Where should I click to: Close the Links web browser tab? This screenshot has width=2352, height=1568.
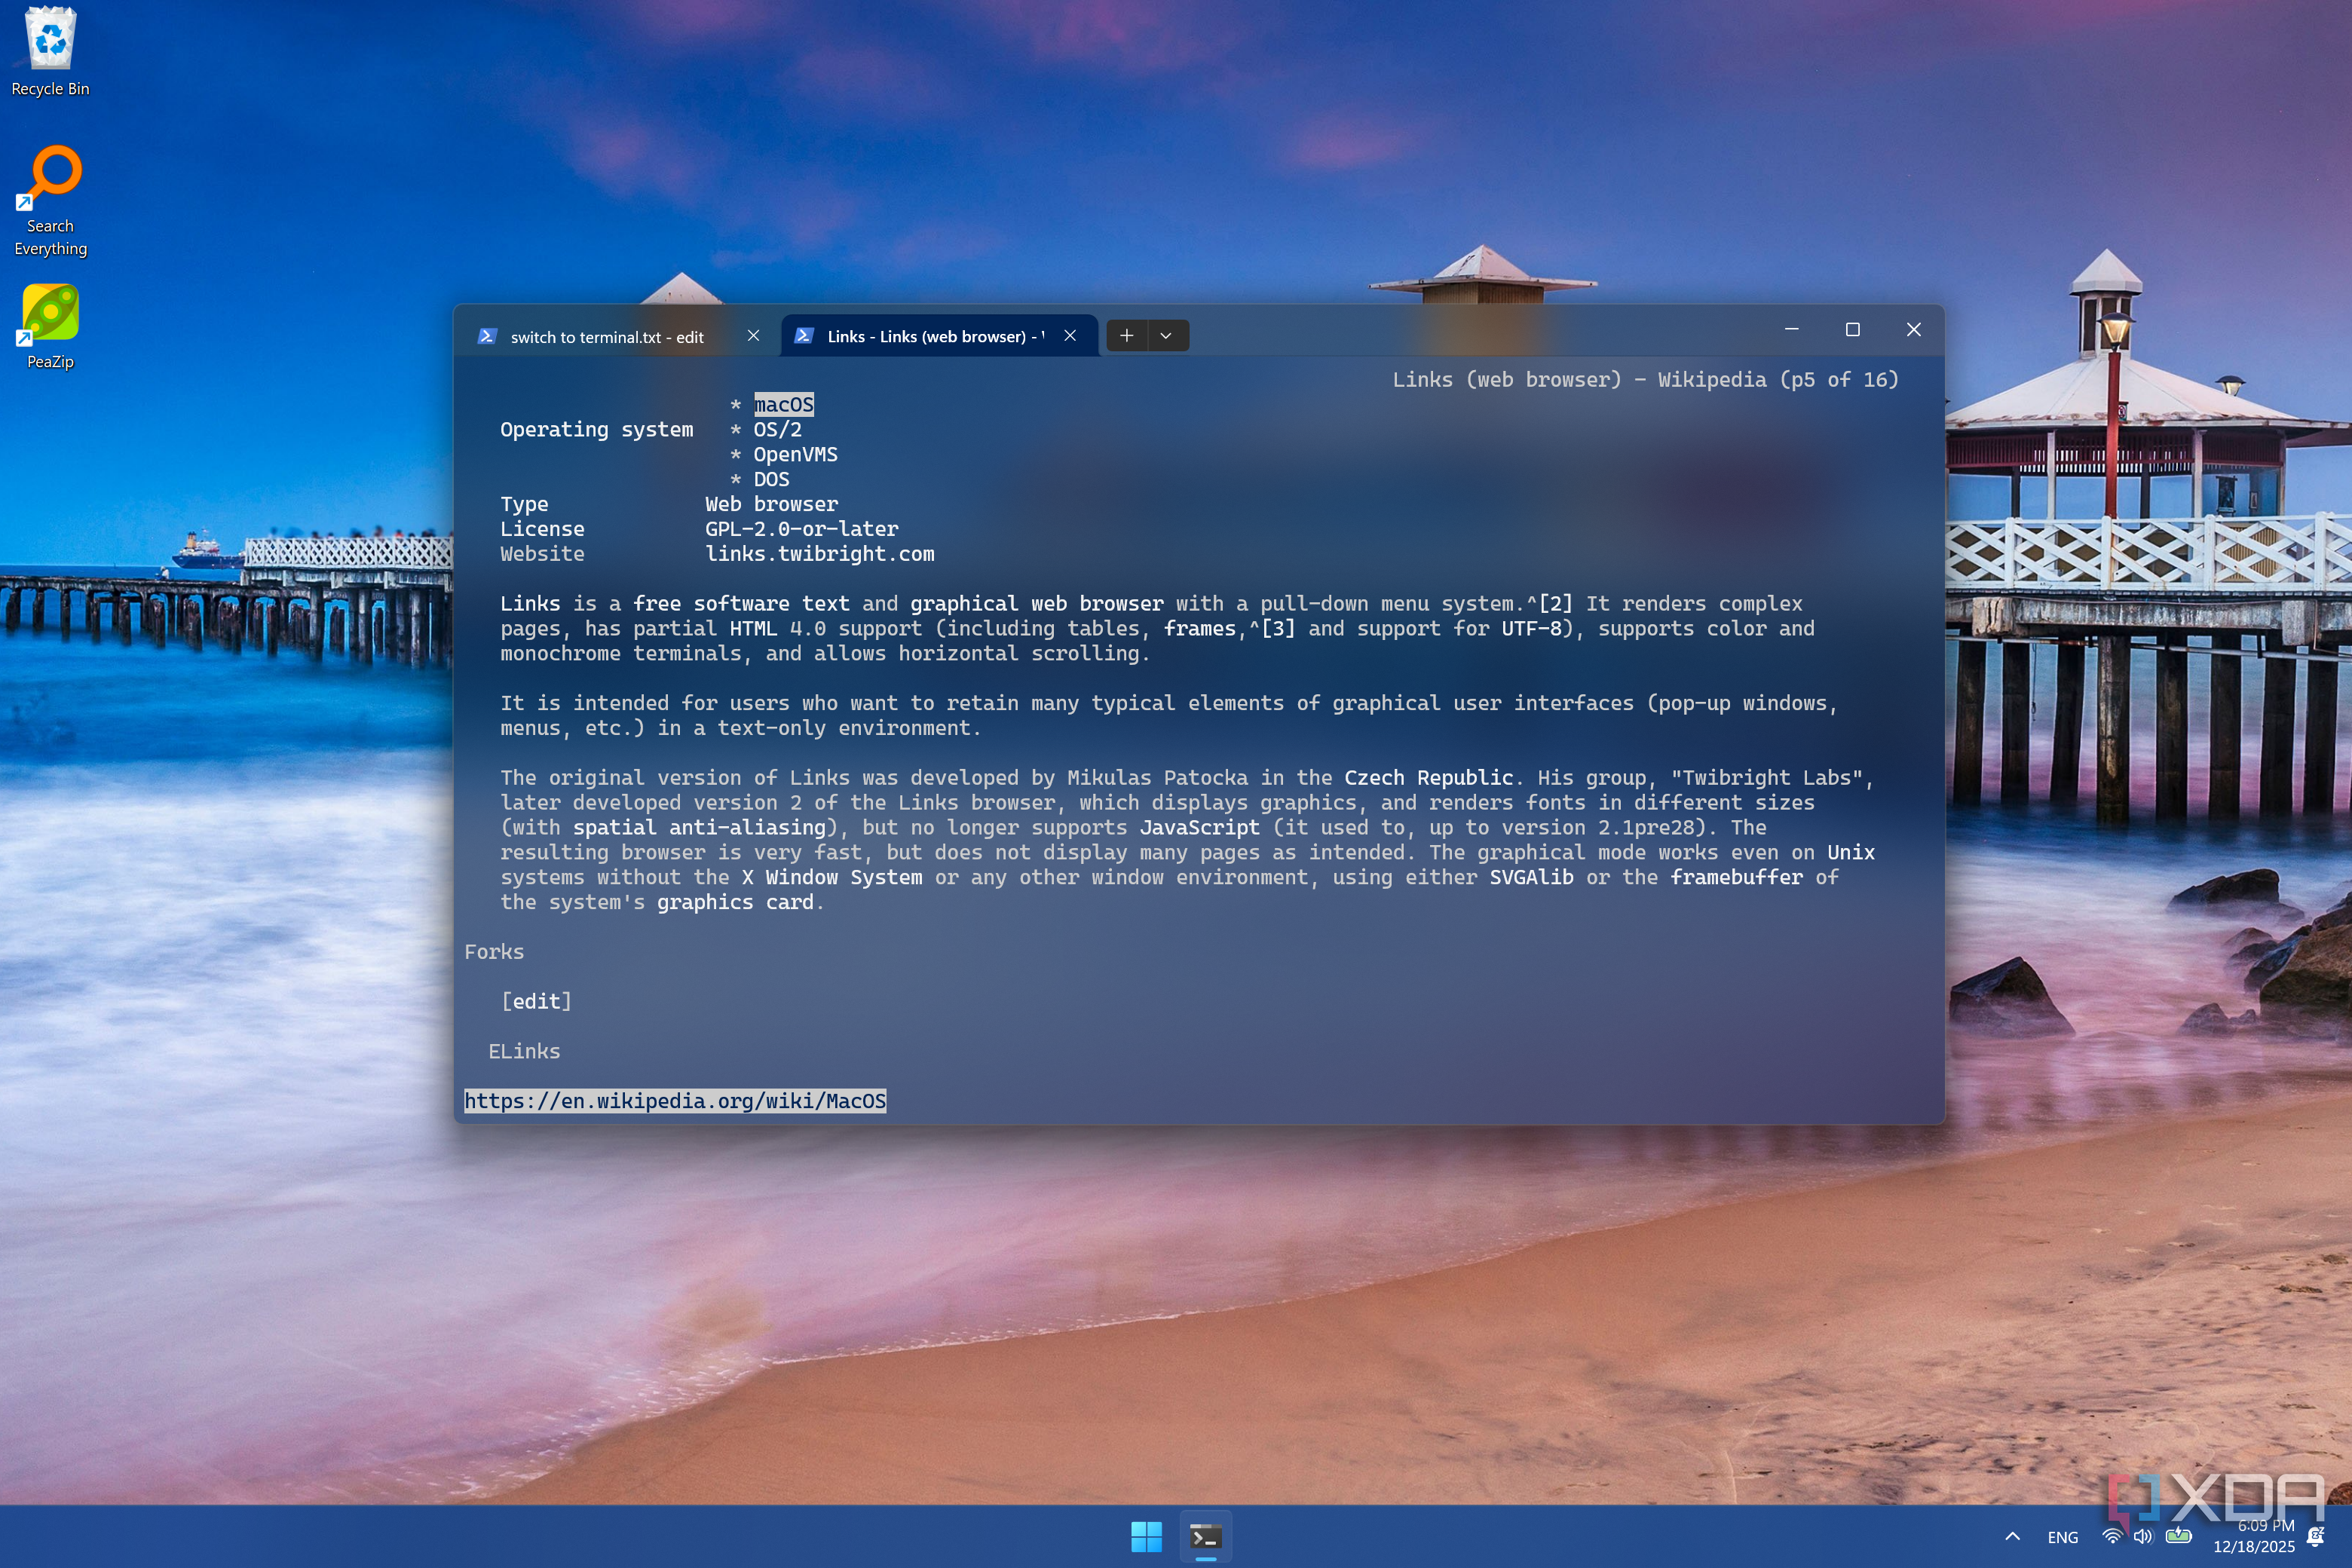click(x=1070, y=336)
